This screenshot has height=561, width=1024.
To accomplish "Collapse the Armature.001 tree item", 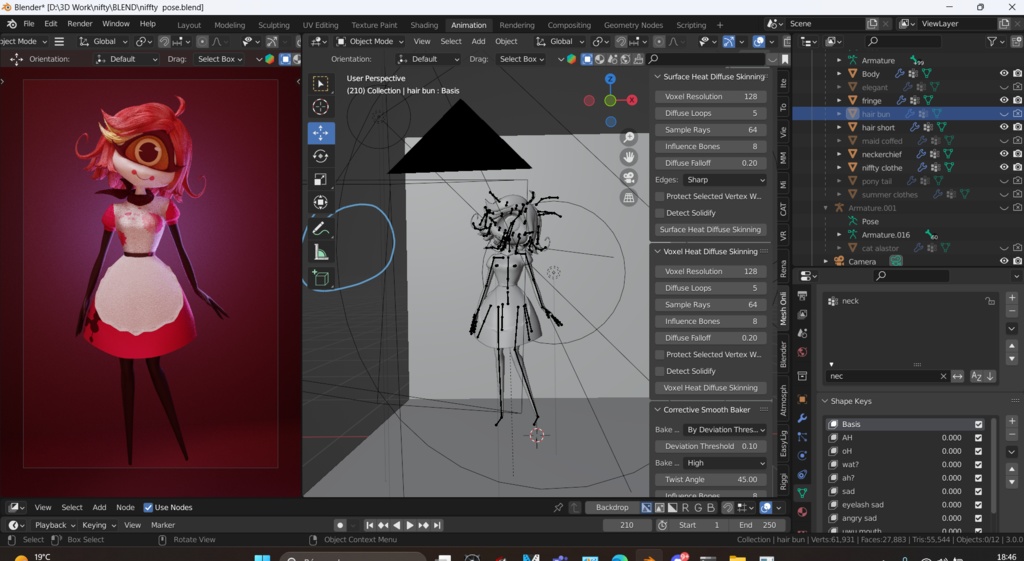I will point(825,208).
